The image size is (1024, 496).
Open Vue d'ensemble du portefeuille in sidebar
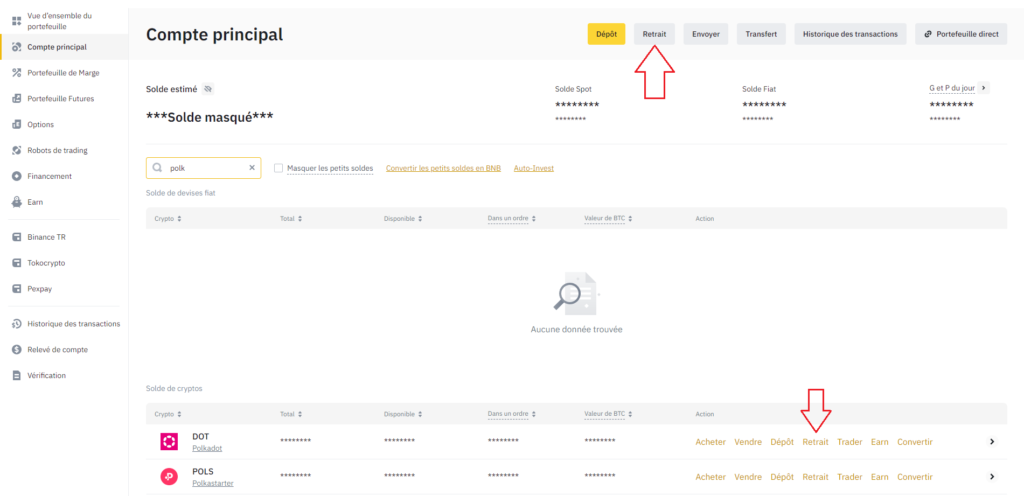click(x=64, y=21)
